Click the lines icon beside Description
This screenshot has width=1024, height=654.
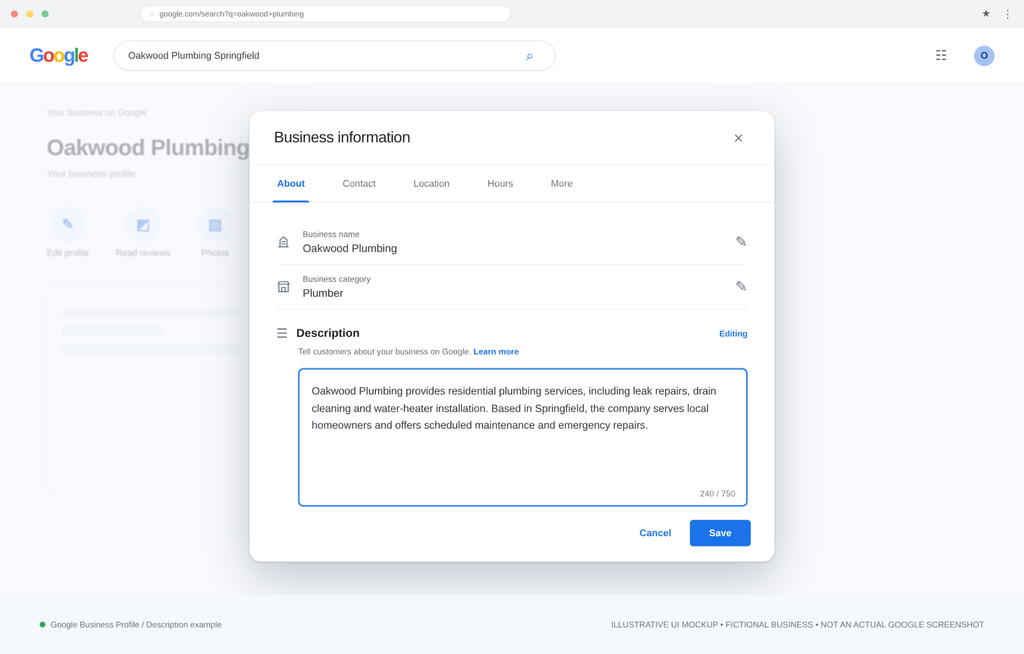tap(282, 333)
